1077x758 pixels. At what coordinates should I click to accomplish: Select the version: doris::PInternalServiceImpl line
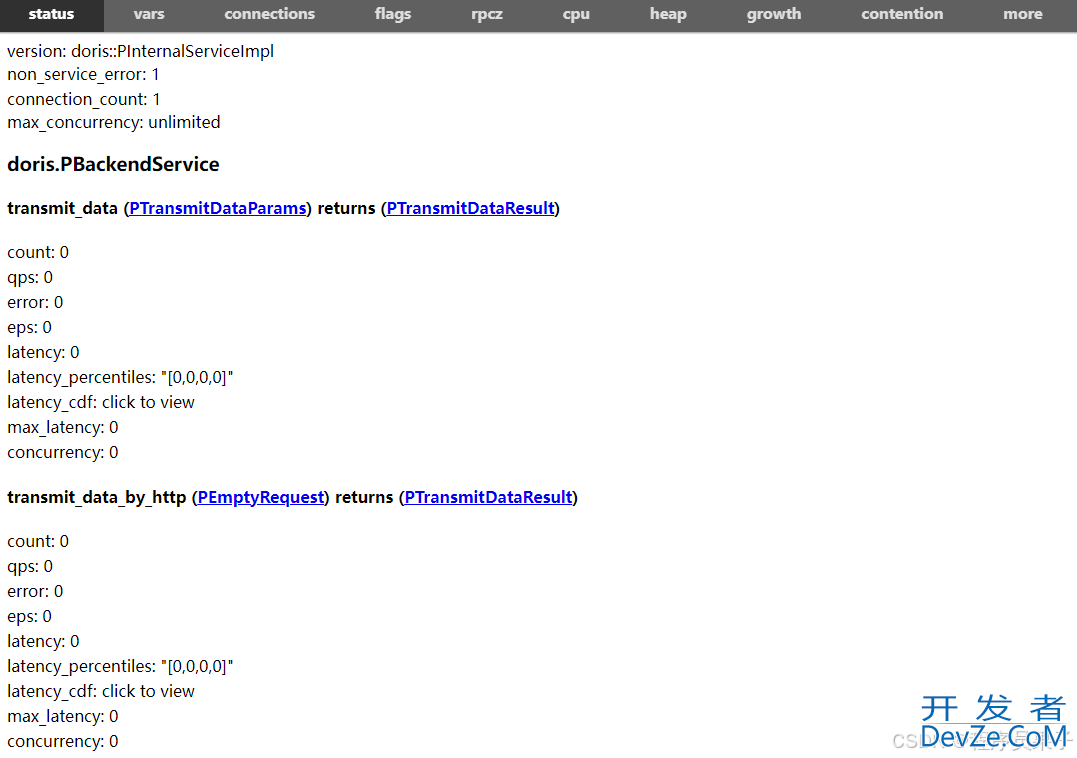pyautogui.click(x=141, y=51)
